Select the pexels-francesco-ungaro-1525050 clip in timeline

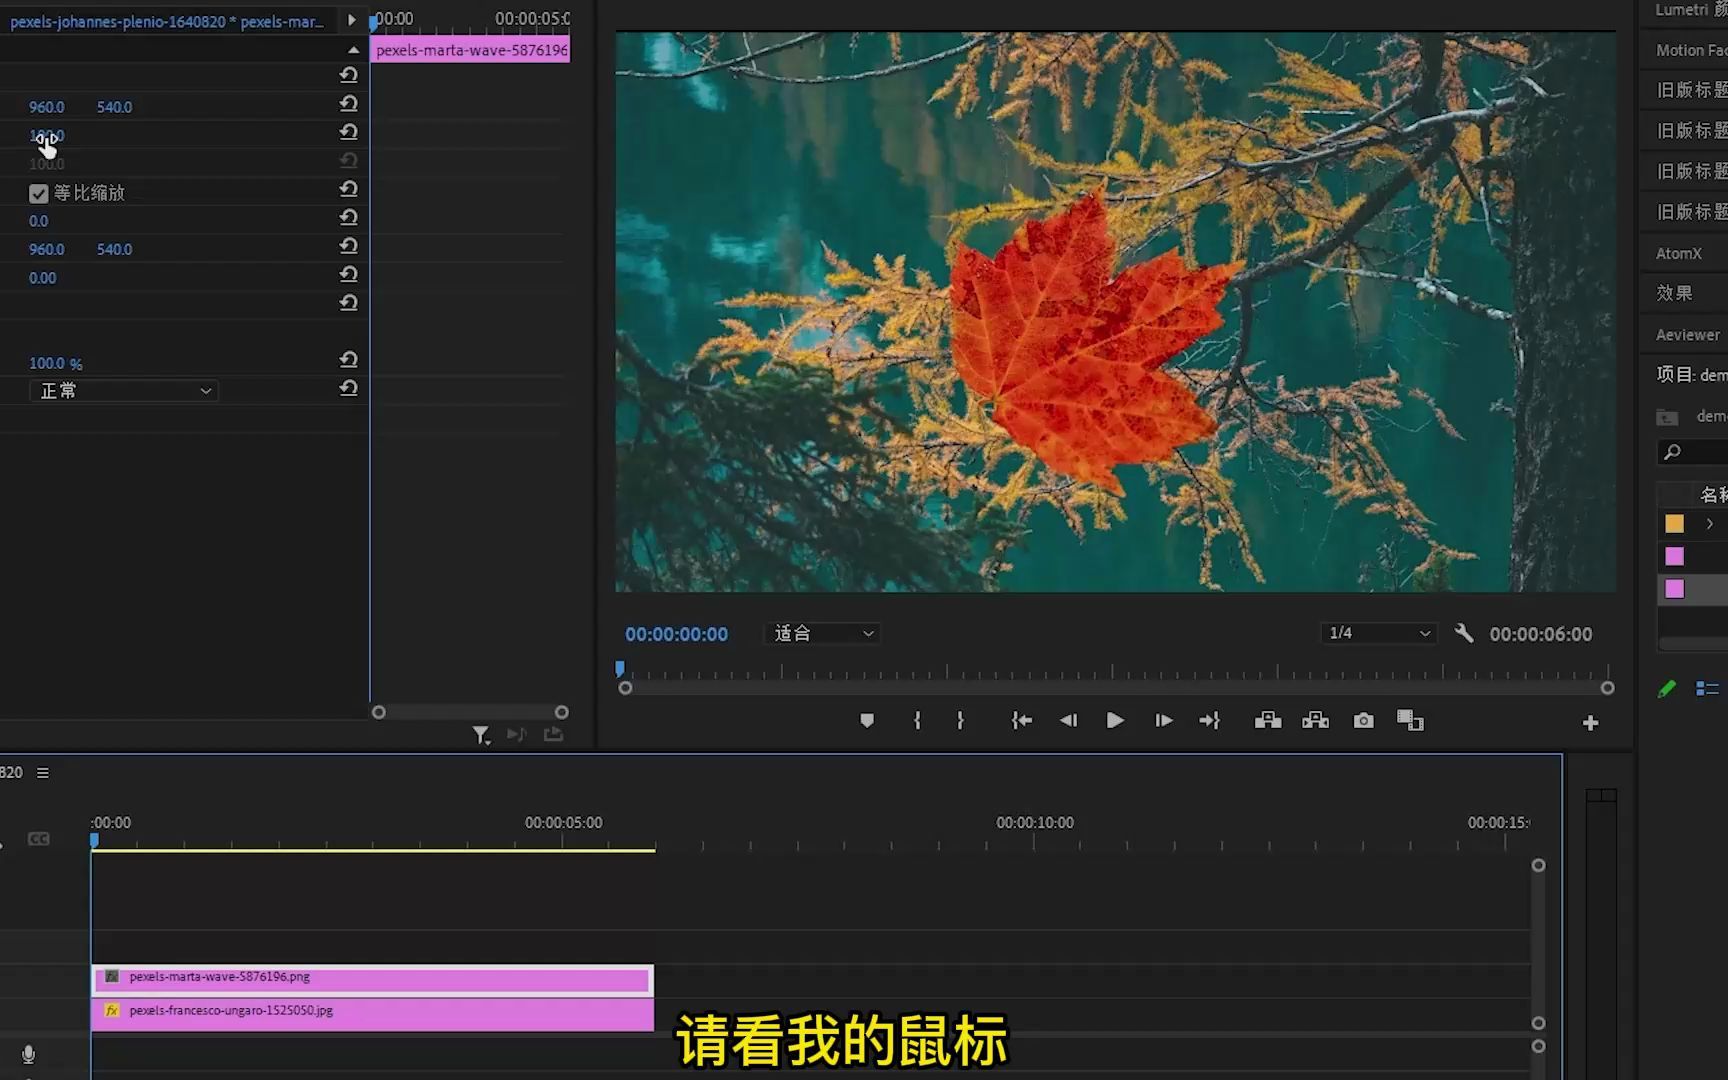tap(370, 1011)
